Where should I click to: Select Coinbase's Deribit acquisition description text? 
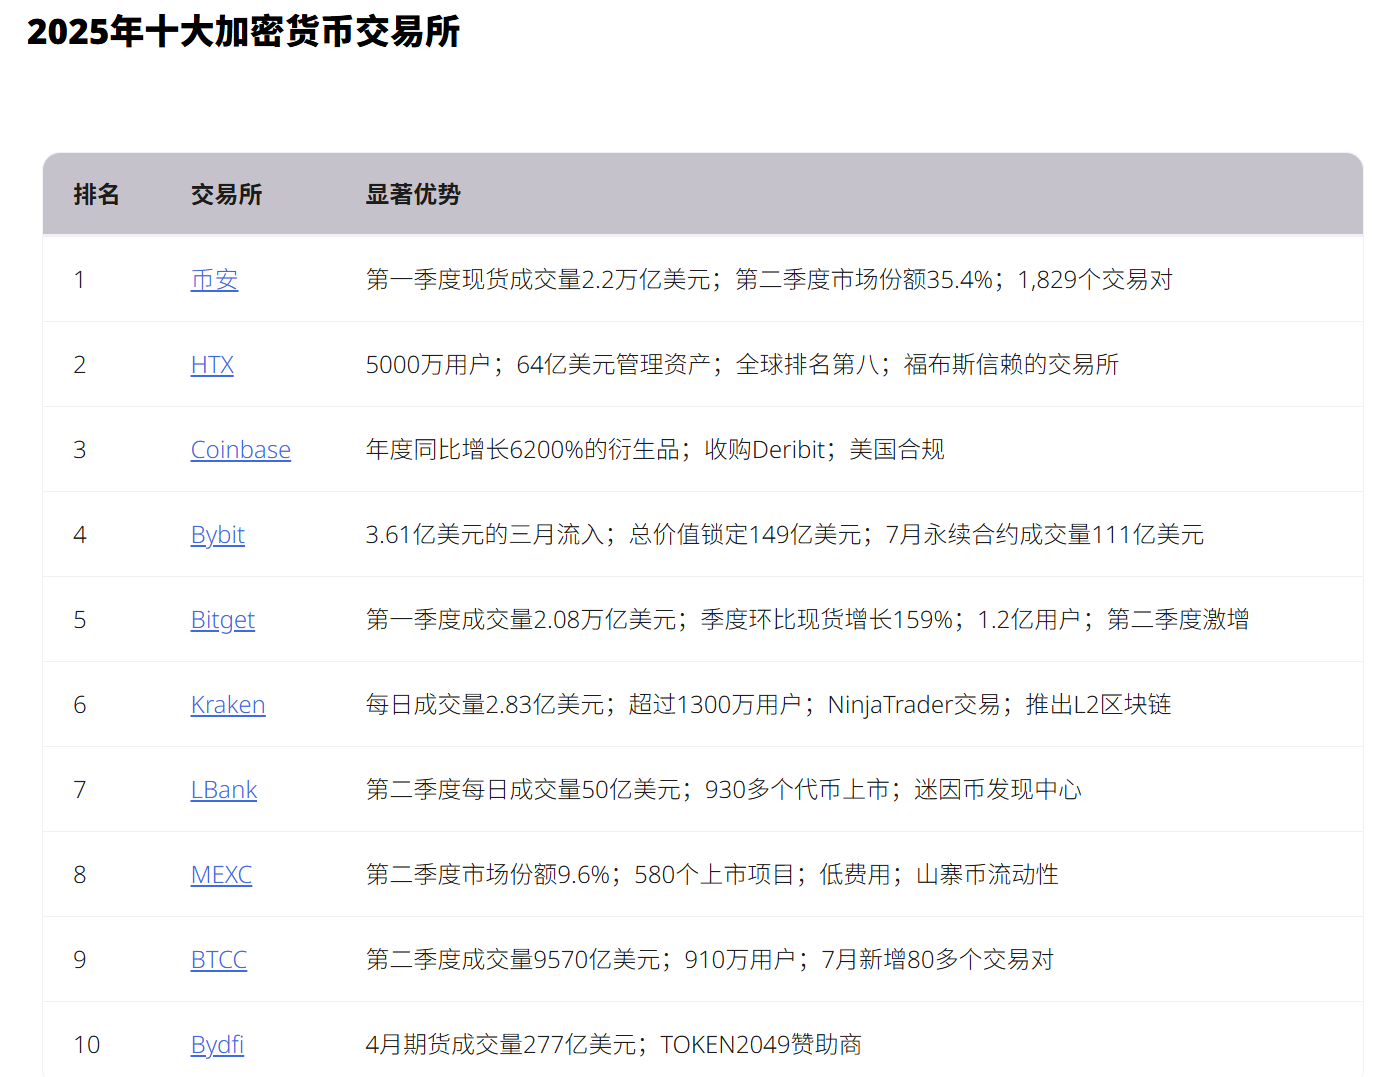click(654, 450)
